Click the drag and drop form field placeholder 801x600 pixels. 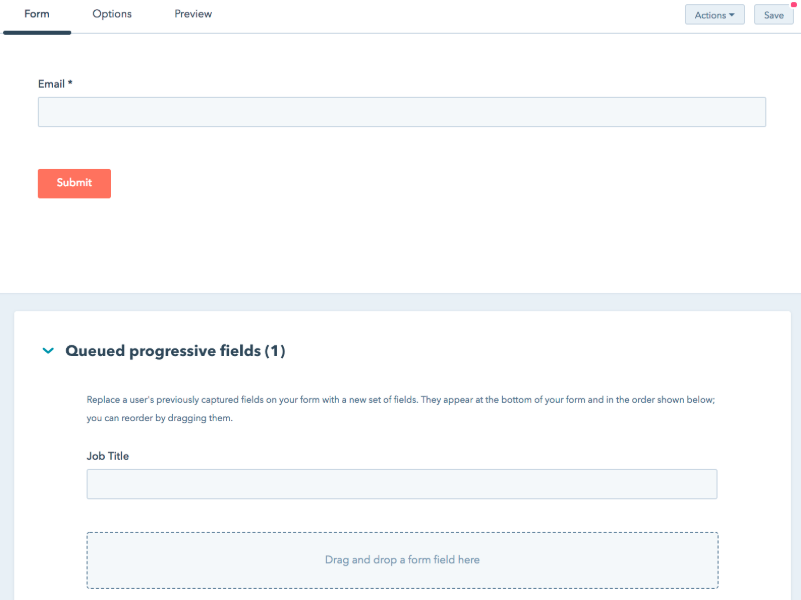pos(401,560)
